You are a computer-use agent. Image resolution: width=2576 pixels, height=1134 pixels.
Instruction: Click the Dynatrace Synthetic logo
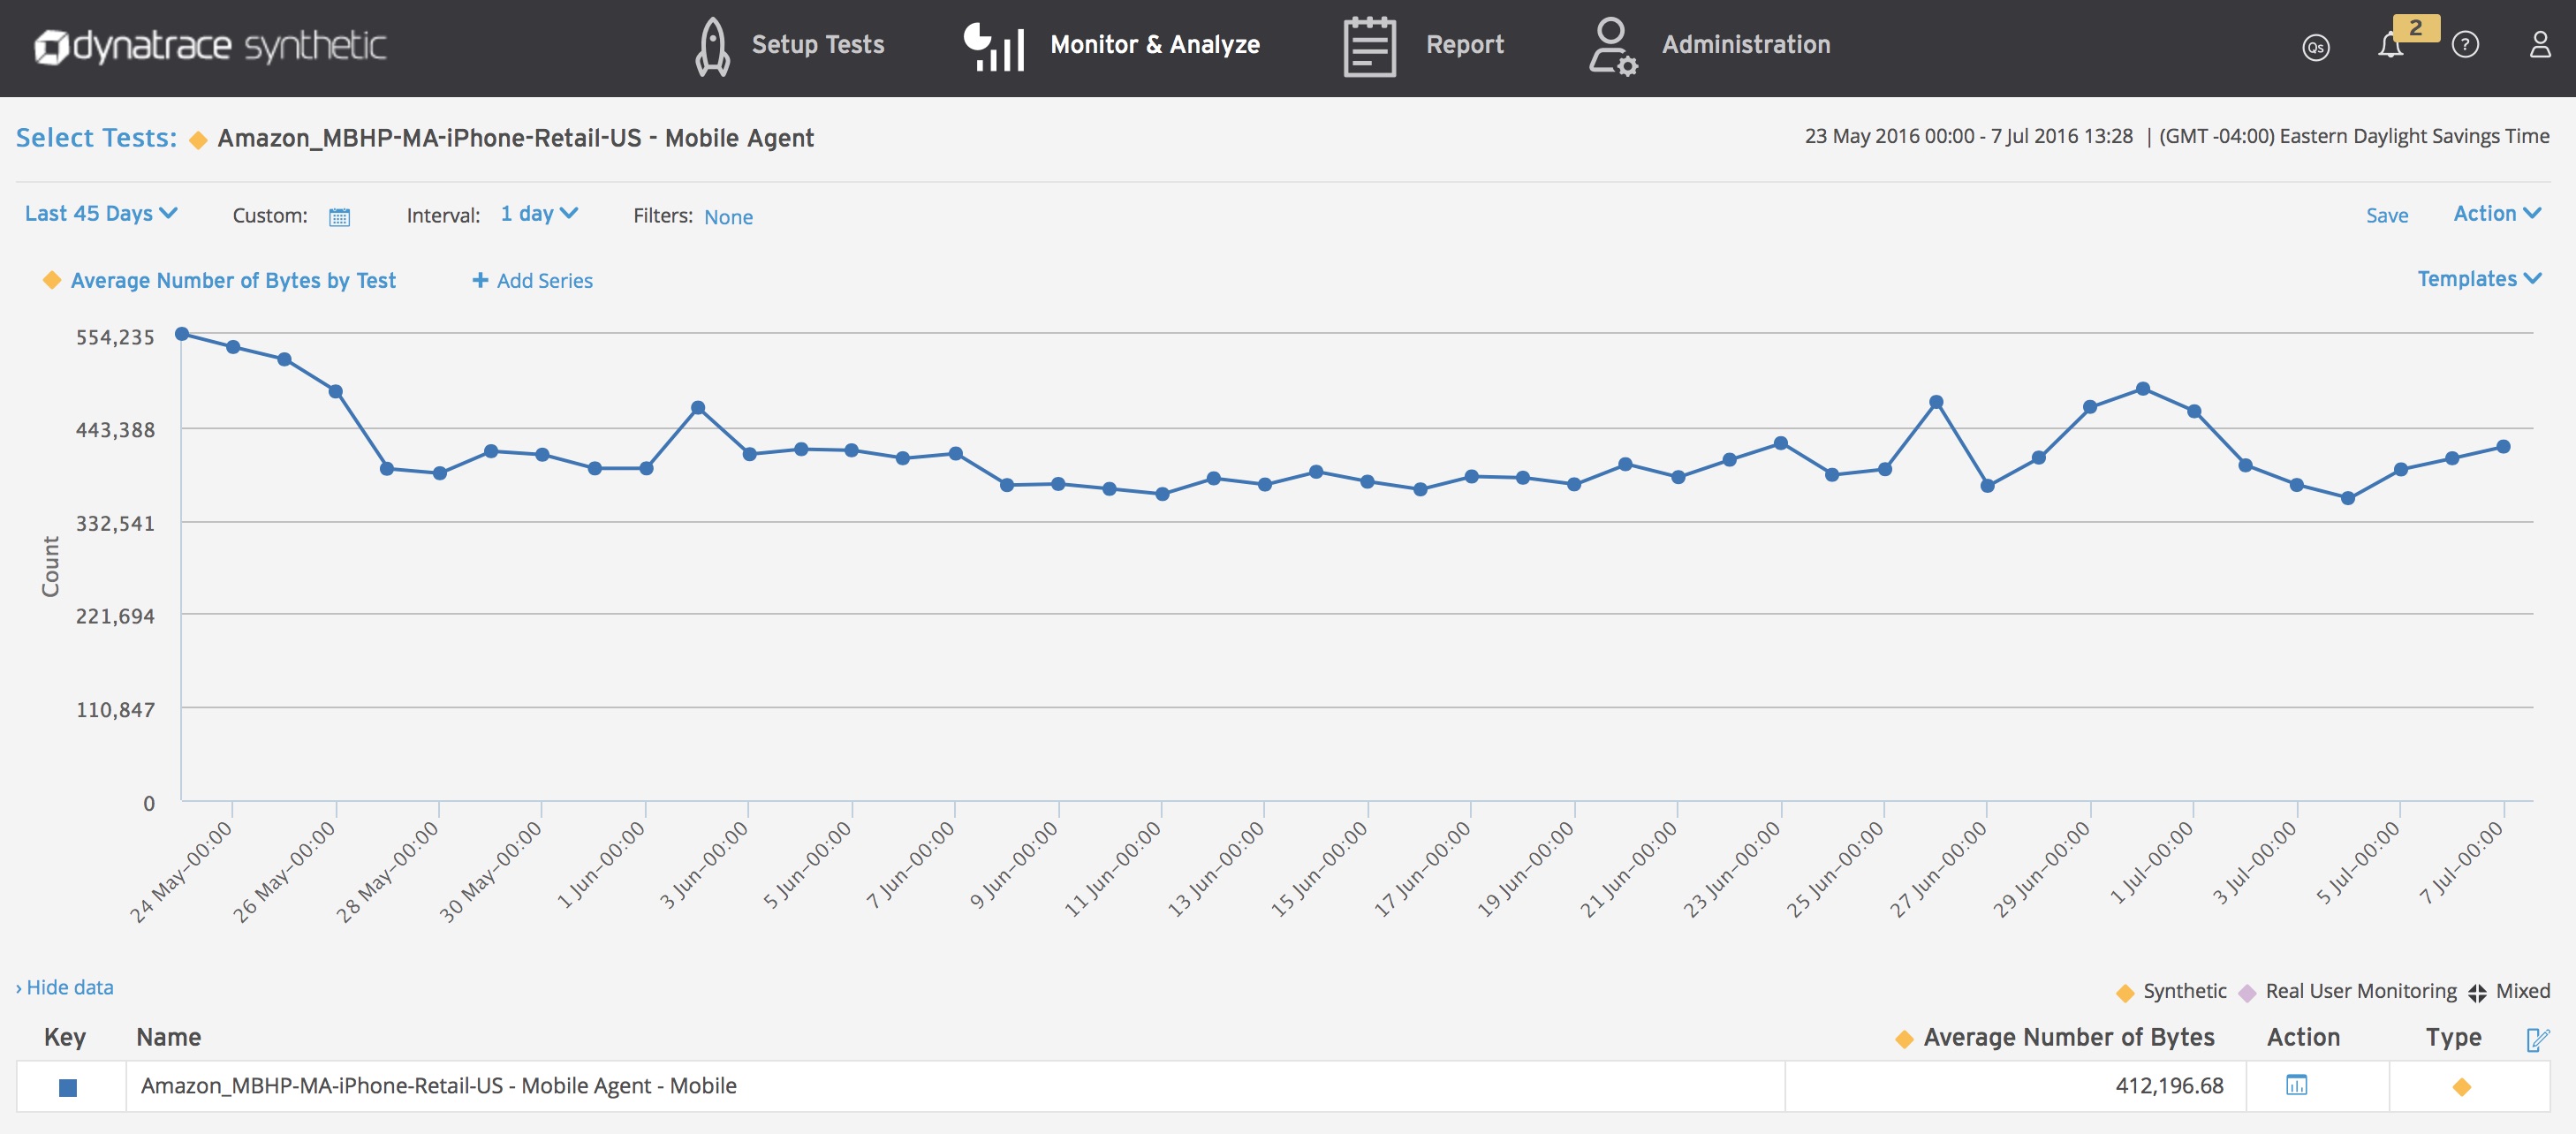[210, 46]
